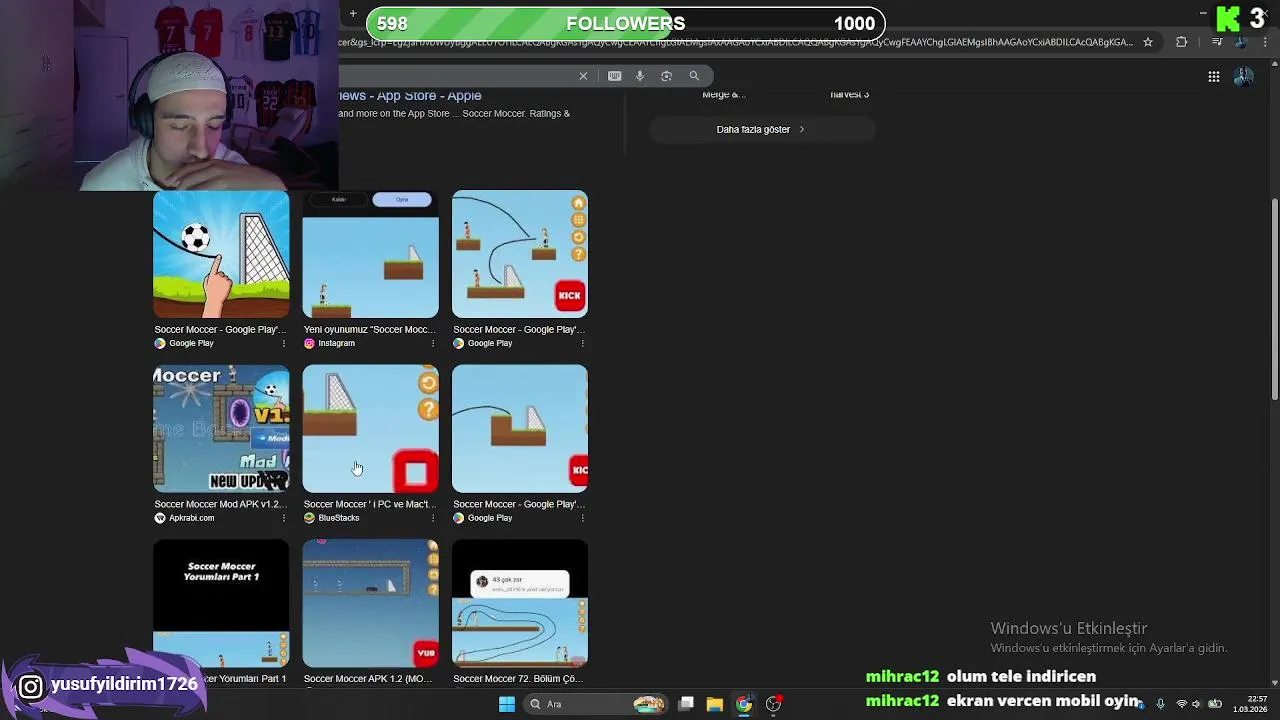Open the Google account avatar
The height and width of the screenshot is (720, 1280).
[x=1244, y=77]
